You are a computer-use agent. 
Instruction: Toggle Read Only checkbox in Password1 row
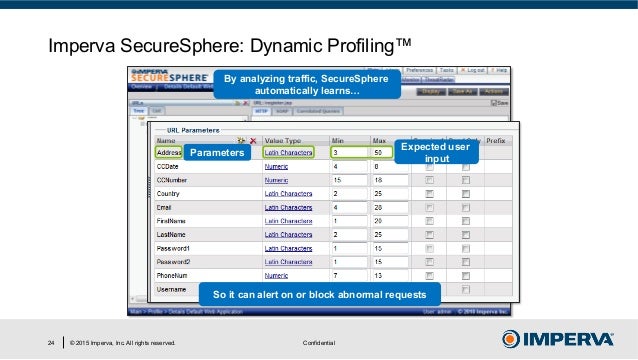[466, 249]
